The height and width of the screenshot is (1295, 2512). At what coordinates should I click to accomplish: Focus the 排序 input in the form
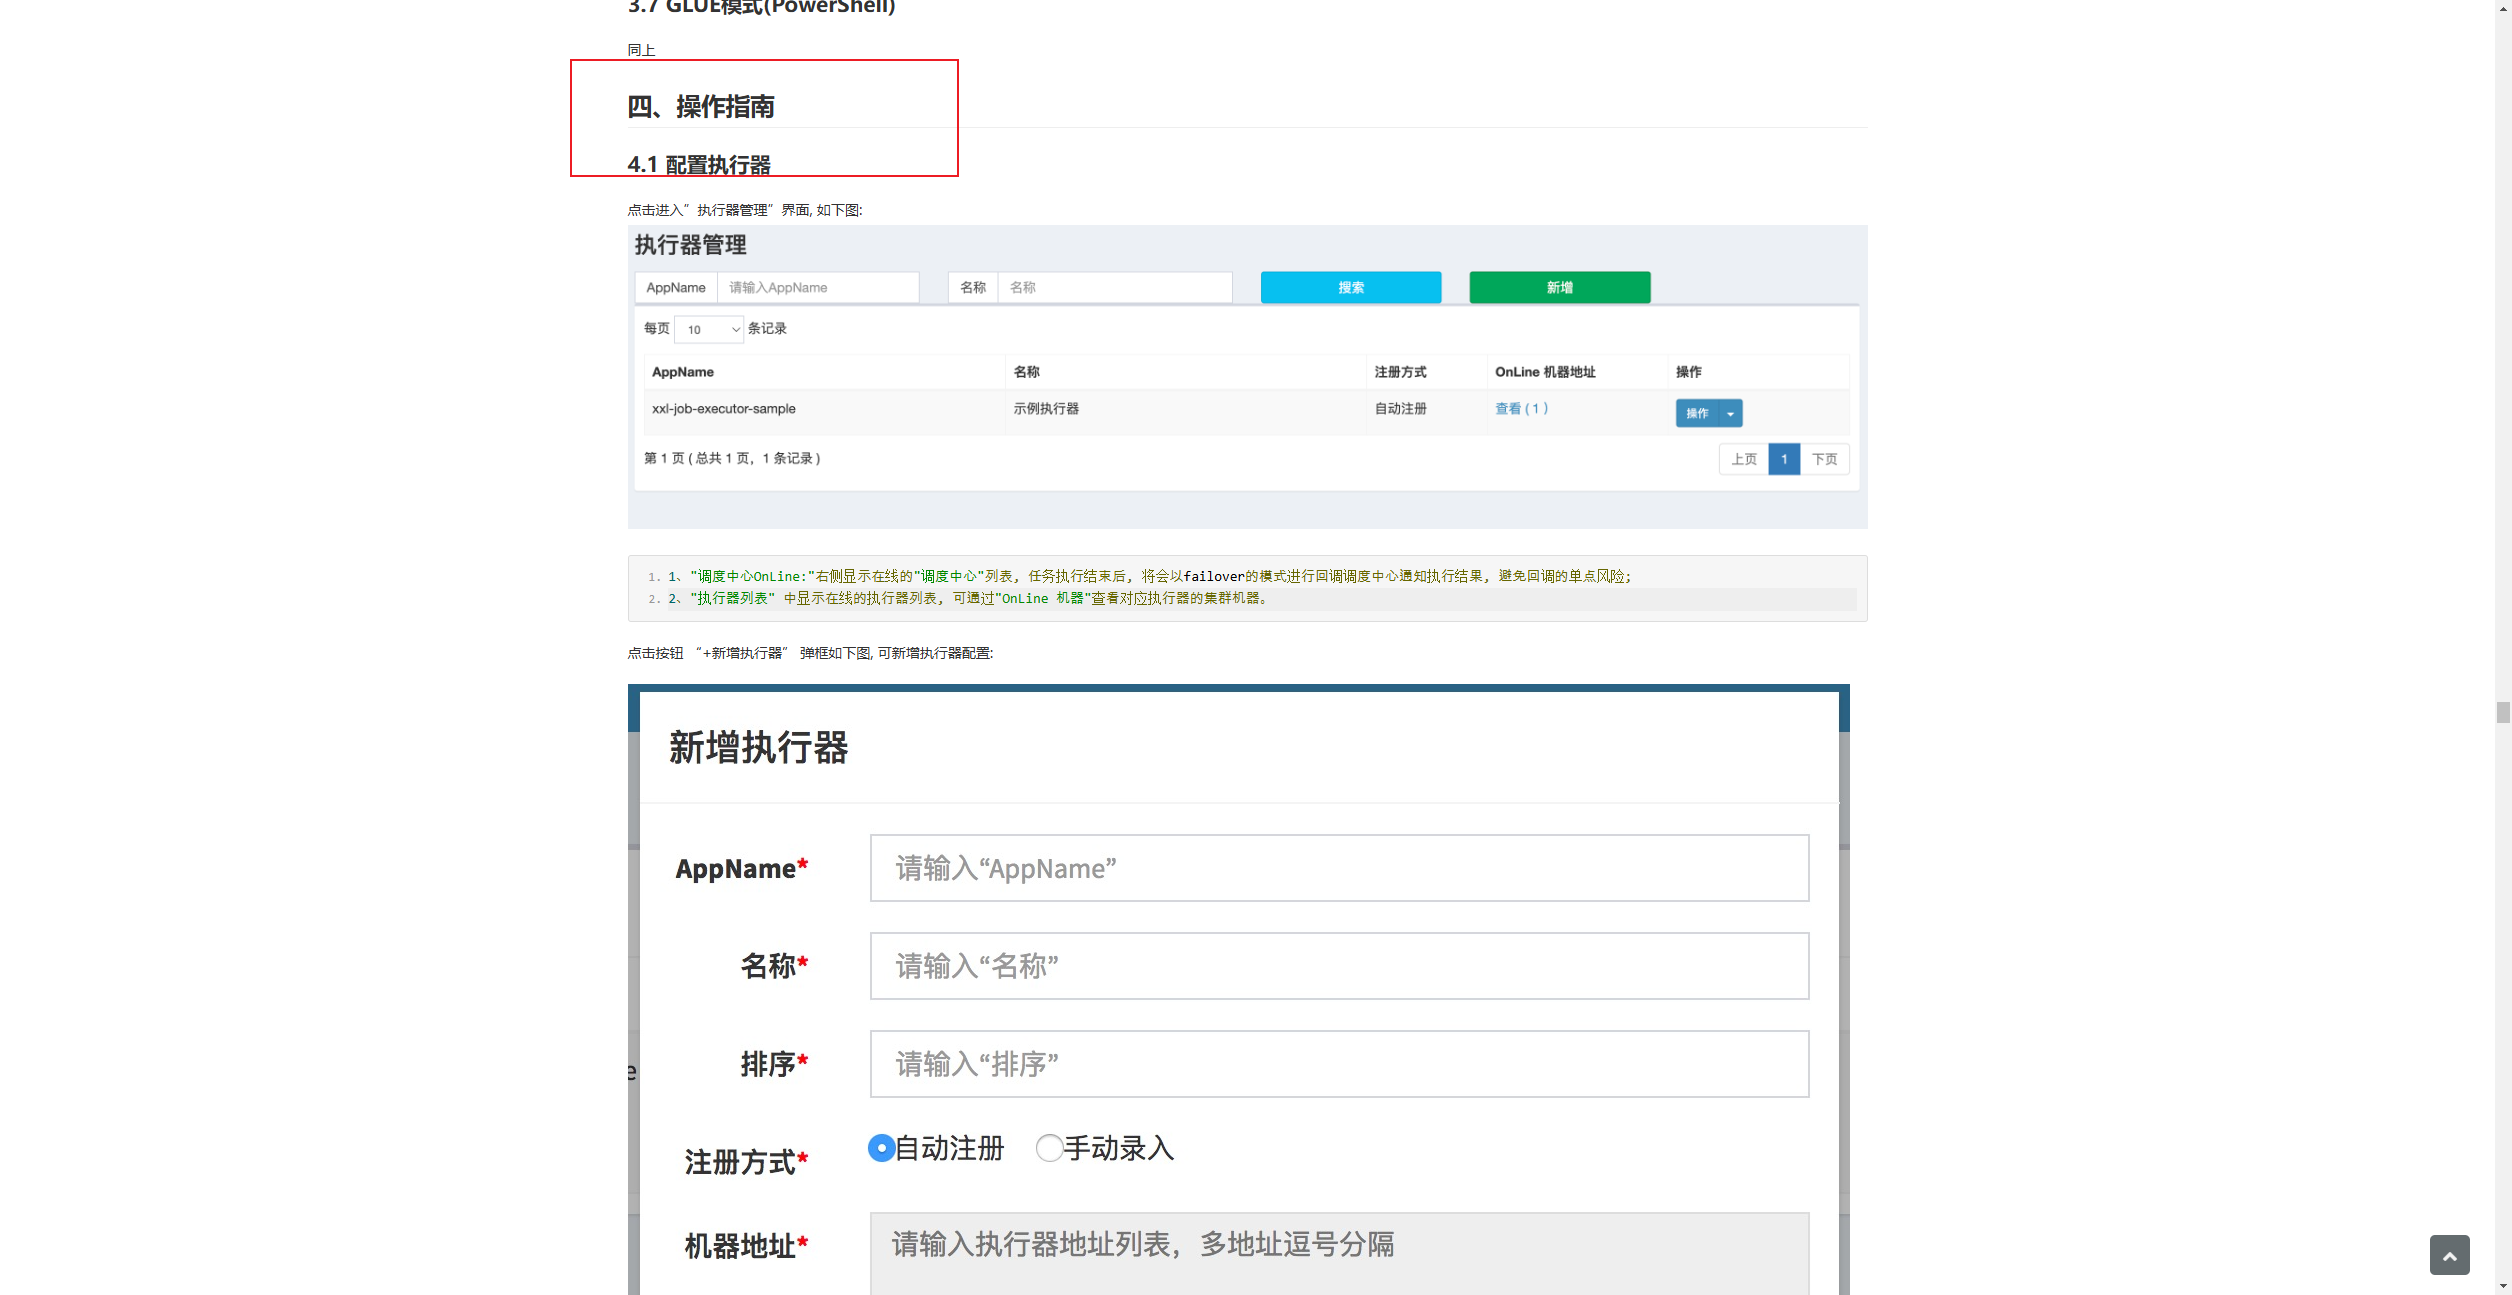[x=1338, y=1064]
